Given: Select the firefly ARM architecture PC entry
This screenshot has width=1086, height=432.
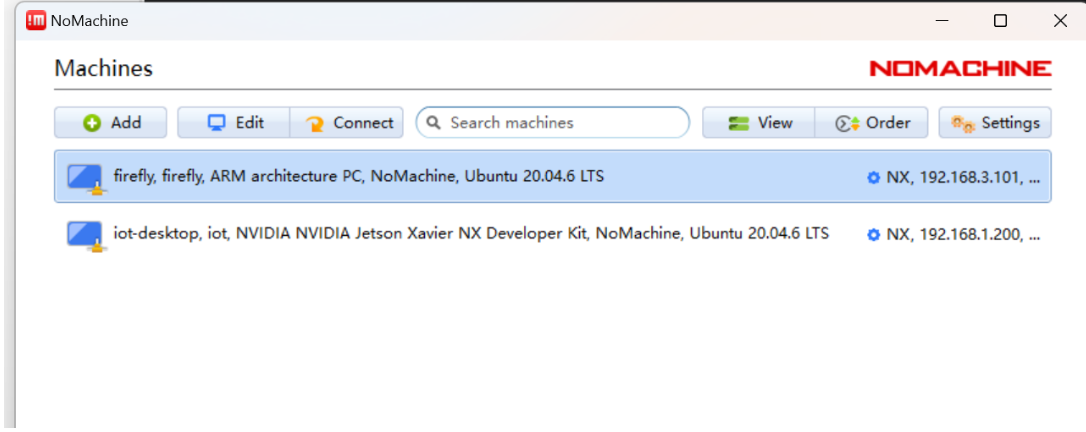Looking at the screenshot, I should [358, 177].
